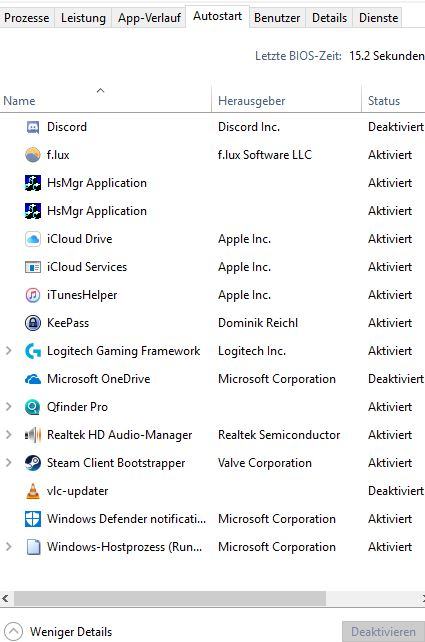The height and width of the screenshot is (642, 425).
Task: Click the horizontal scrollbar thumb
Action: pyautogui.click(x=170, y=599)
